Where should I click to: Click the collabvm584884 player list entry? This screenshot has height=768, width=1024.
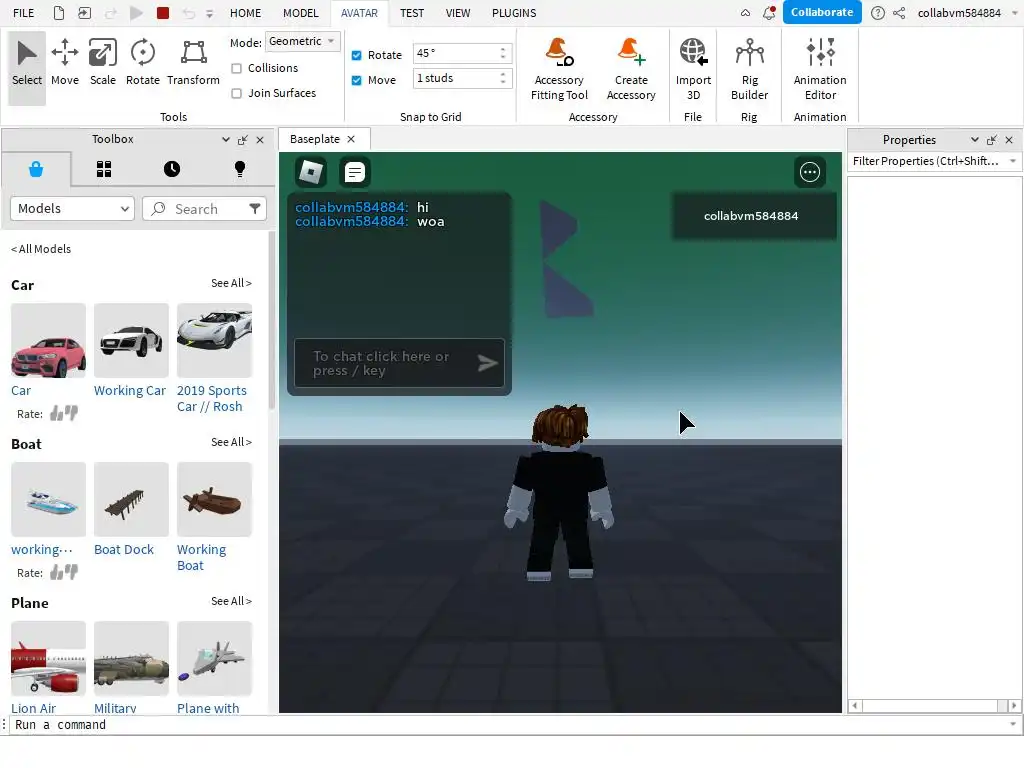(754, 216)
